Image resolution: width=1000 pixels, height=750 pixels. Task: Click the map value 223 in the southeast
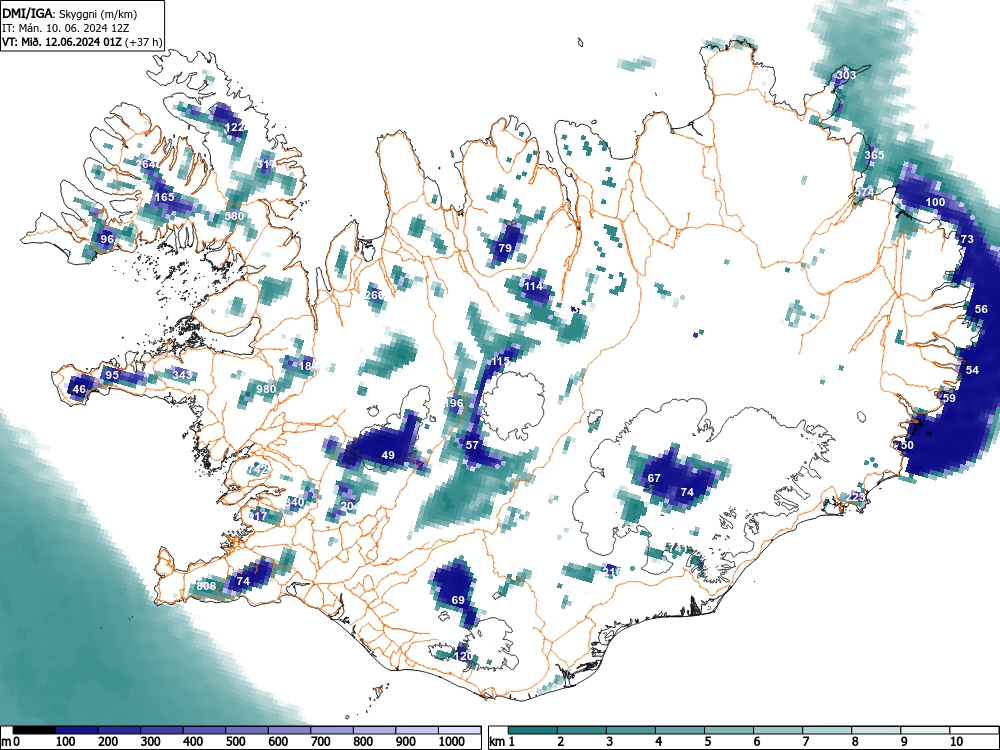click(855, 497)
